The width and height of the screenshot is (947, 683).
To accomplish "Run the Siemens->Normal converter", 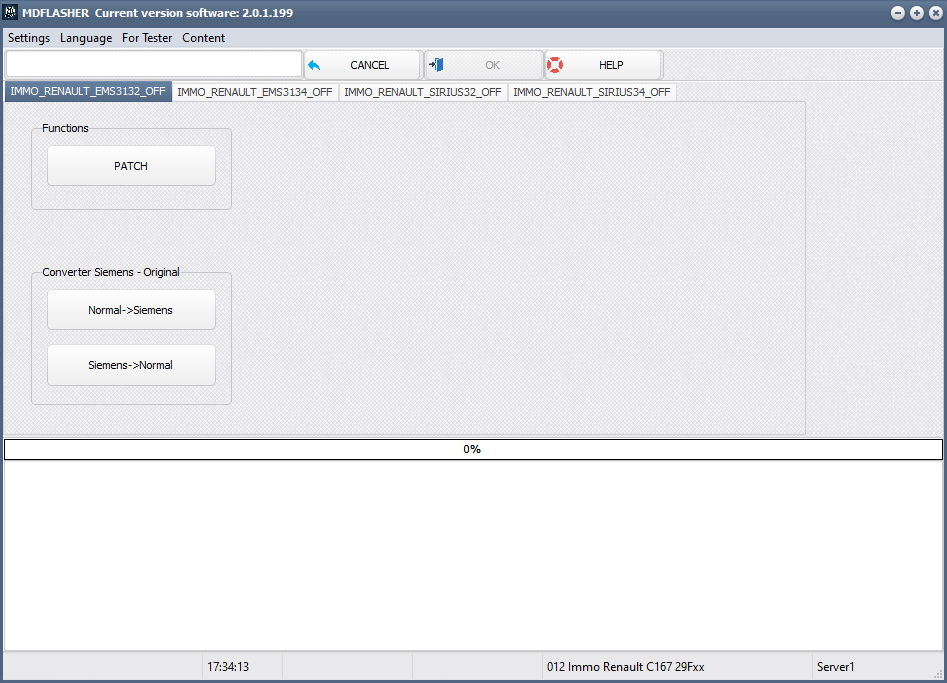I will [x=131, y=365].
